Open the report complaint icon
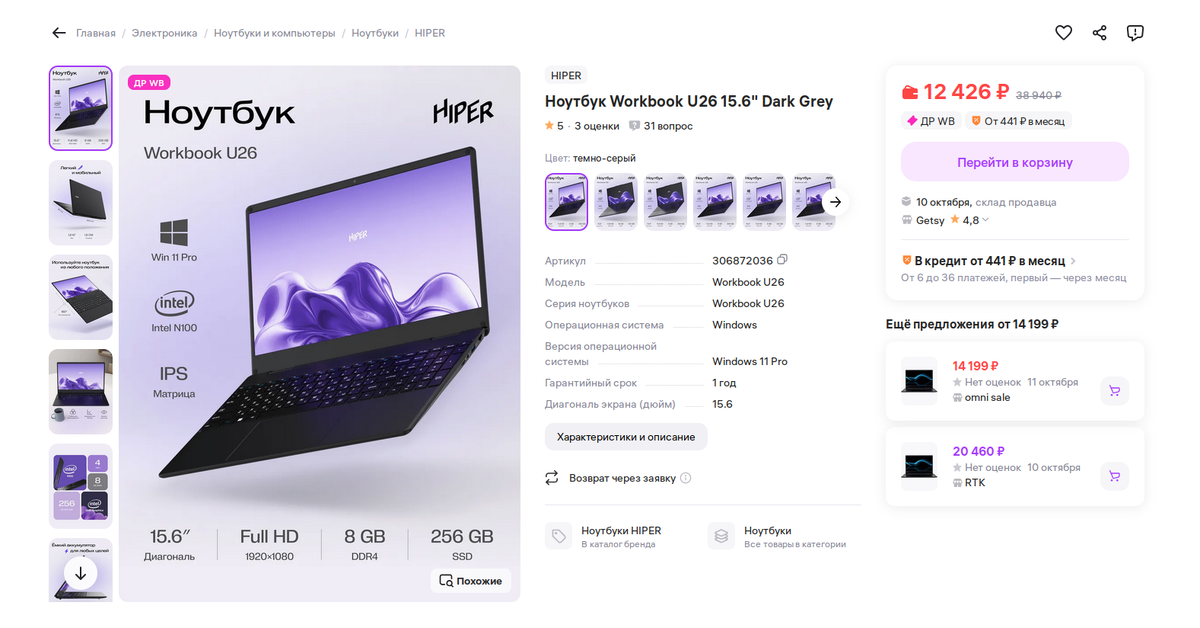Viewport: 1200px width, 628px height. pos(1135,33)
